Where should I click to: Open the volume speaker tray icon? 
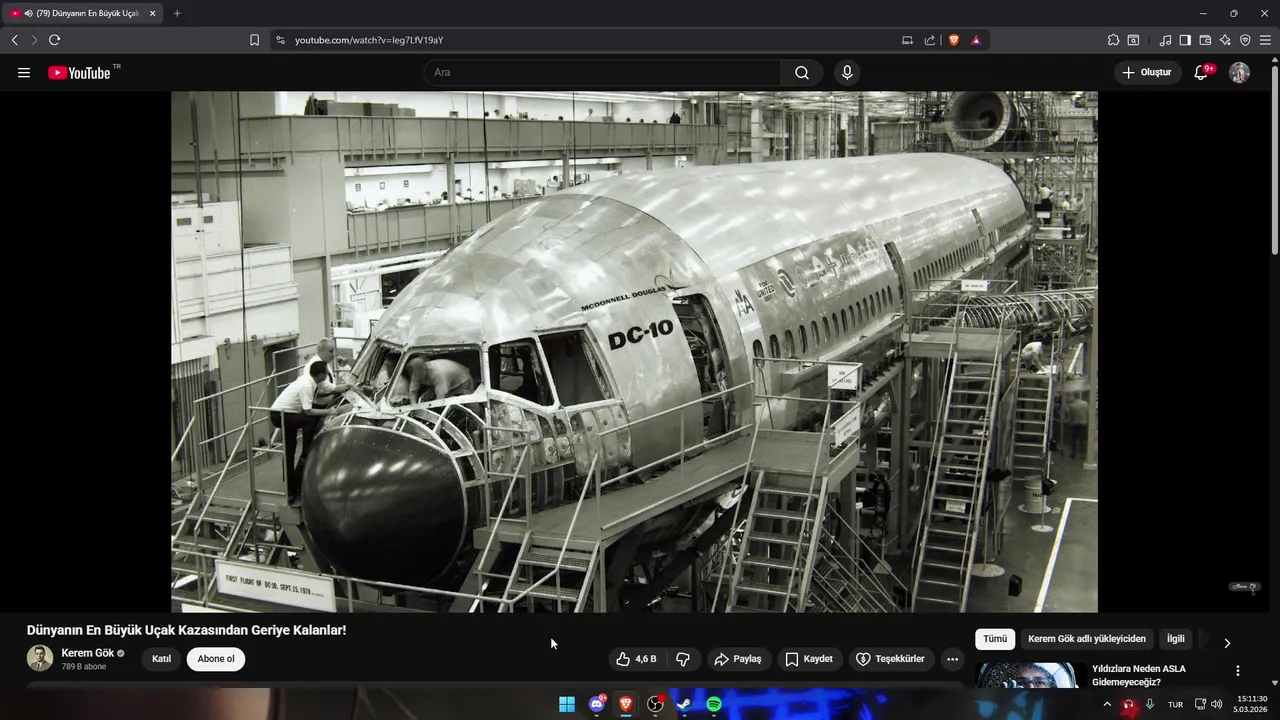pyautogui.click(x=1217, y=704)
